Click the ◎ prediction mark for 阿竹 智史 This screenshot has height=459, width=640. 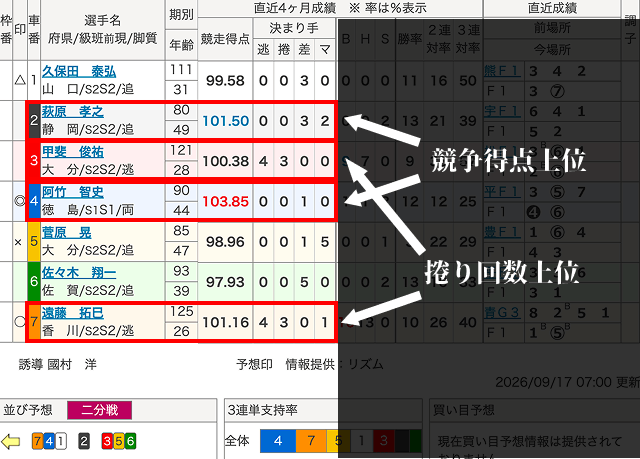[20, 201]
